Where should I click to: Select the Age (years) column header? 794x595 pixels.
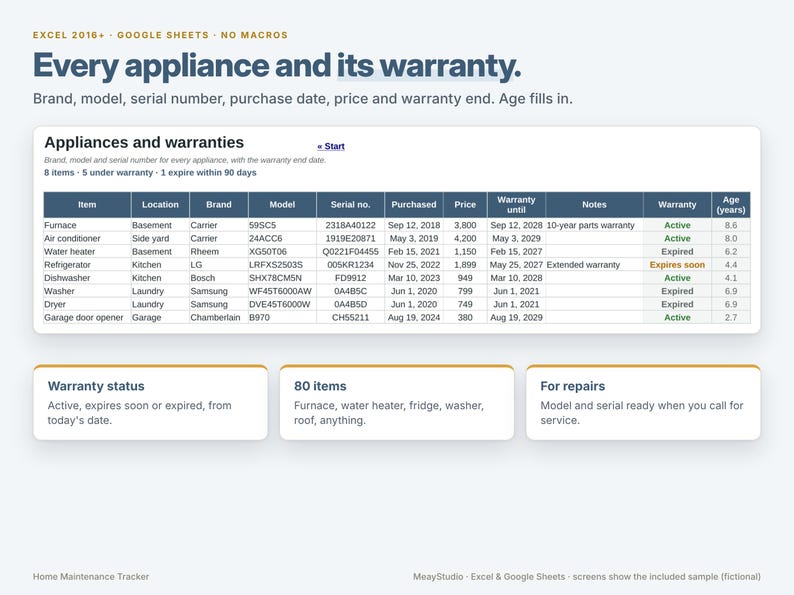point(731,205)
